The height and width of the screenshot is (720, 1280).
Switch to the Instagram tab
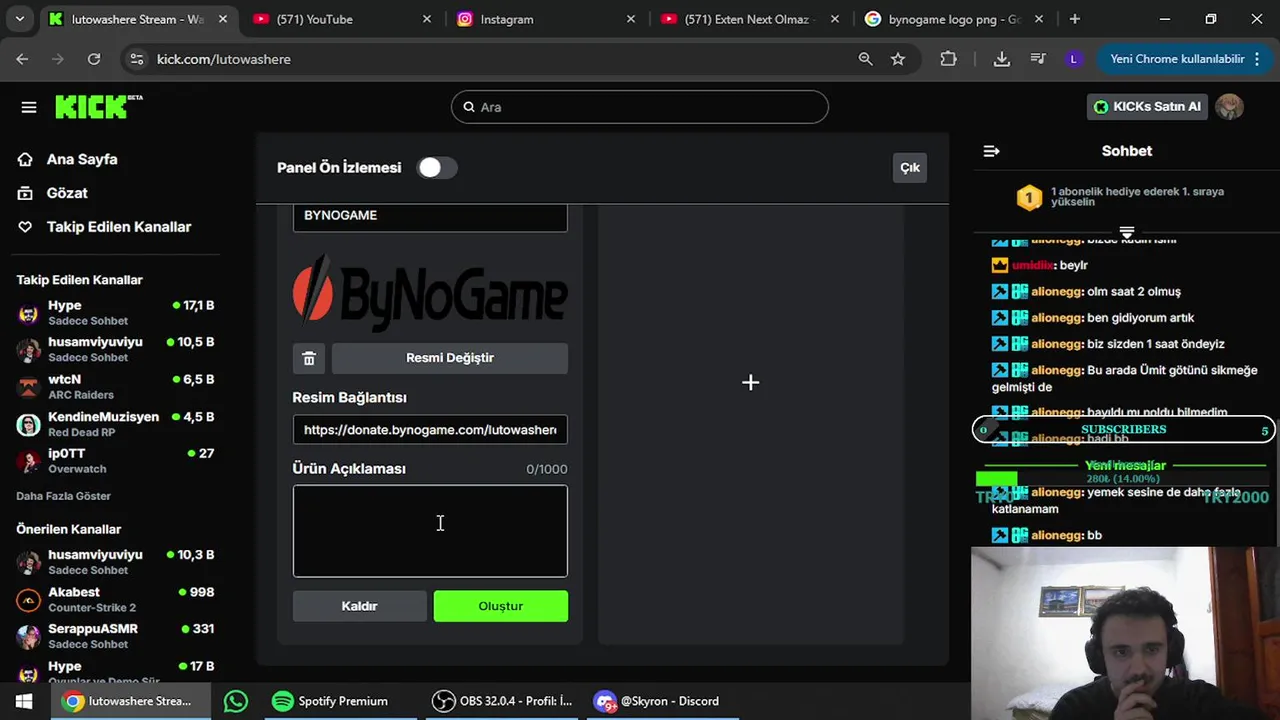pos(545,19)
